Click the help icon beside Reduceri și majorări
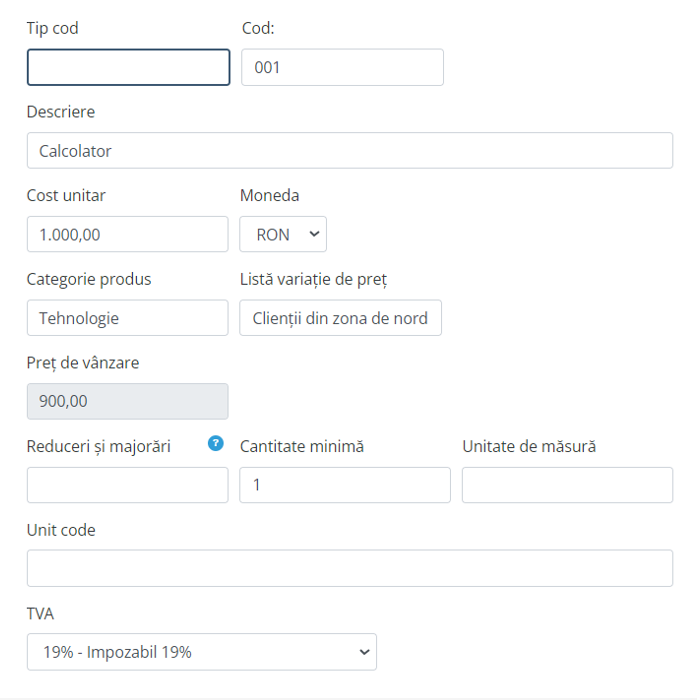 pos(215,444)
